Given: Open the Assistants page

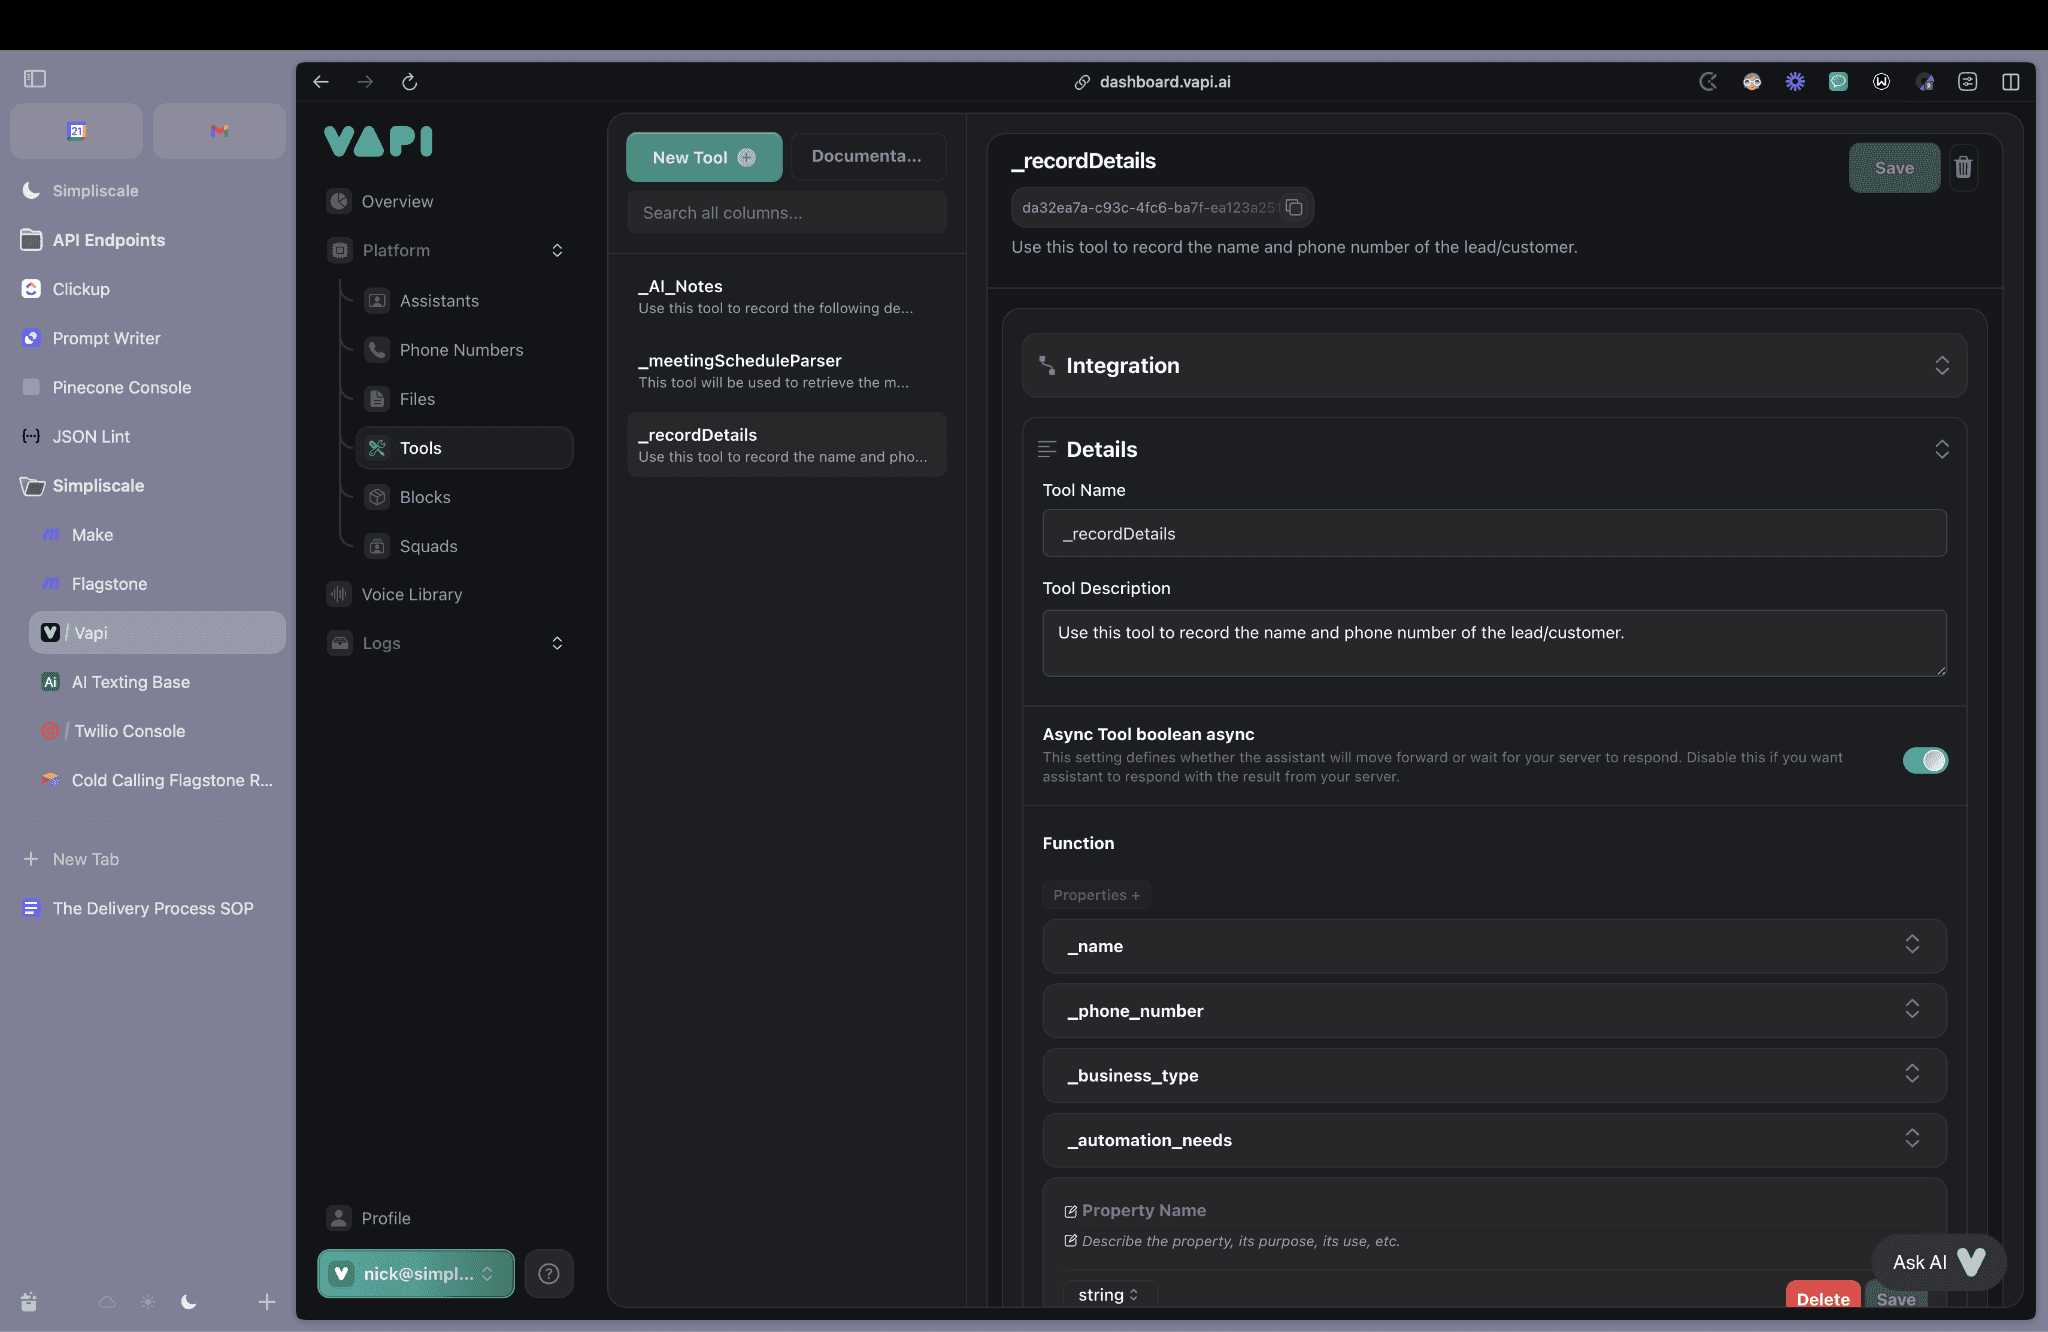Looking at the screenshot, I should coord(439,301).
